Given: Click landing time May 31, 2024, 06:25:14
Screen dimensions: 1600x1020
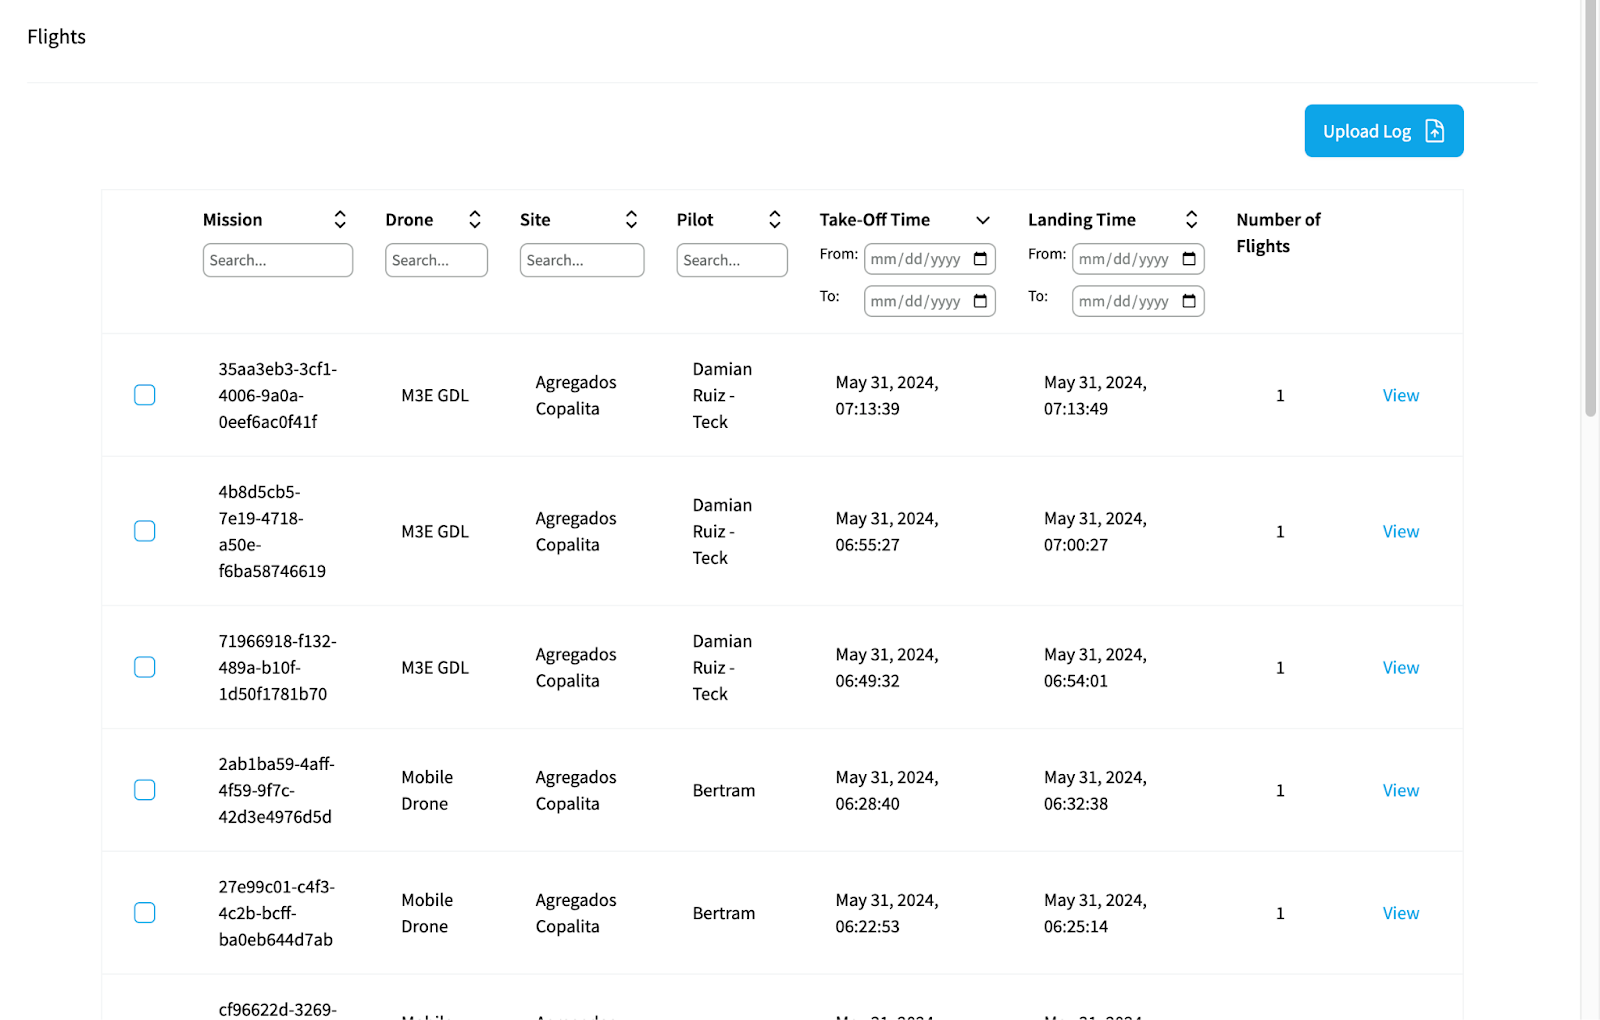Looking at the screenshot, I should (x=1095, y=913).
